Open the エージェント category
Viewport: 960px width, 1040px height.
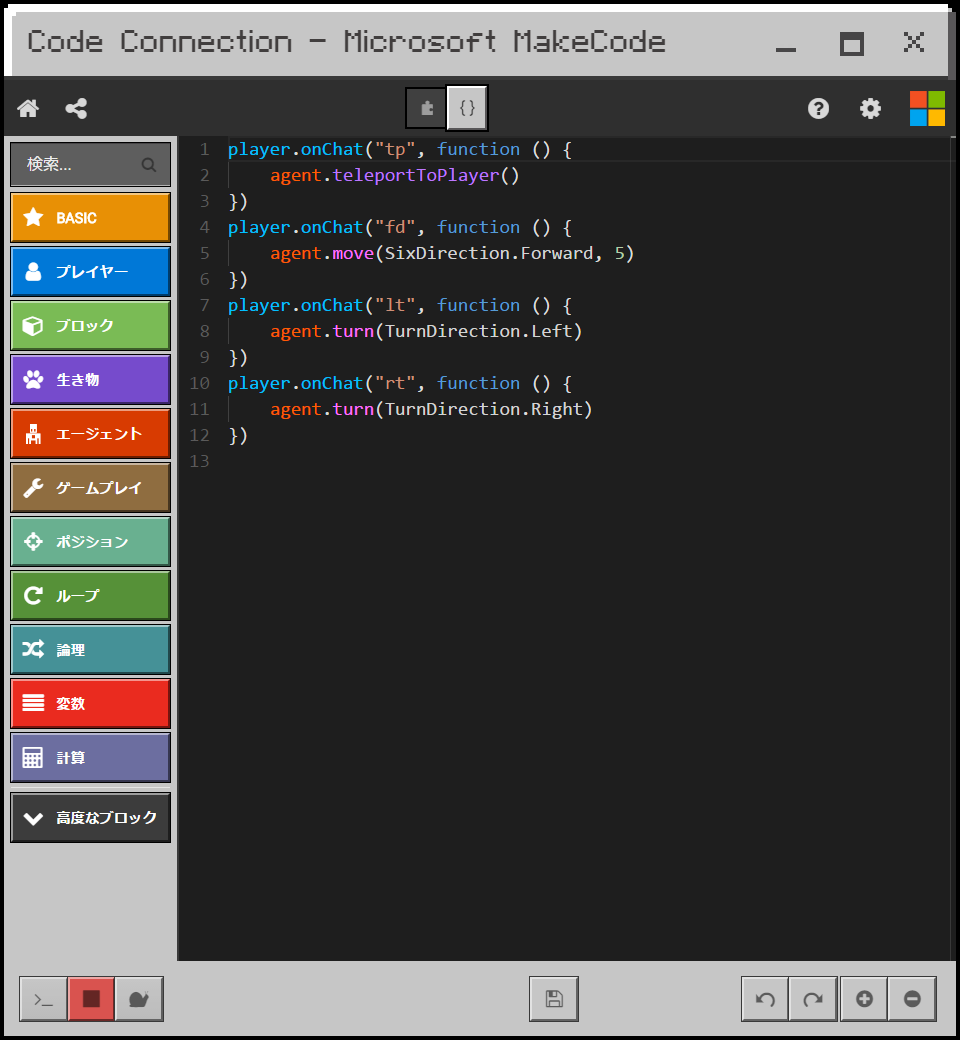click(90, 433)
